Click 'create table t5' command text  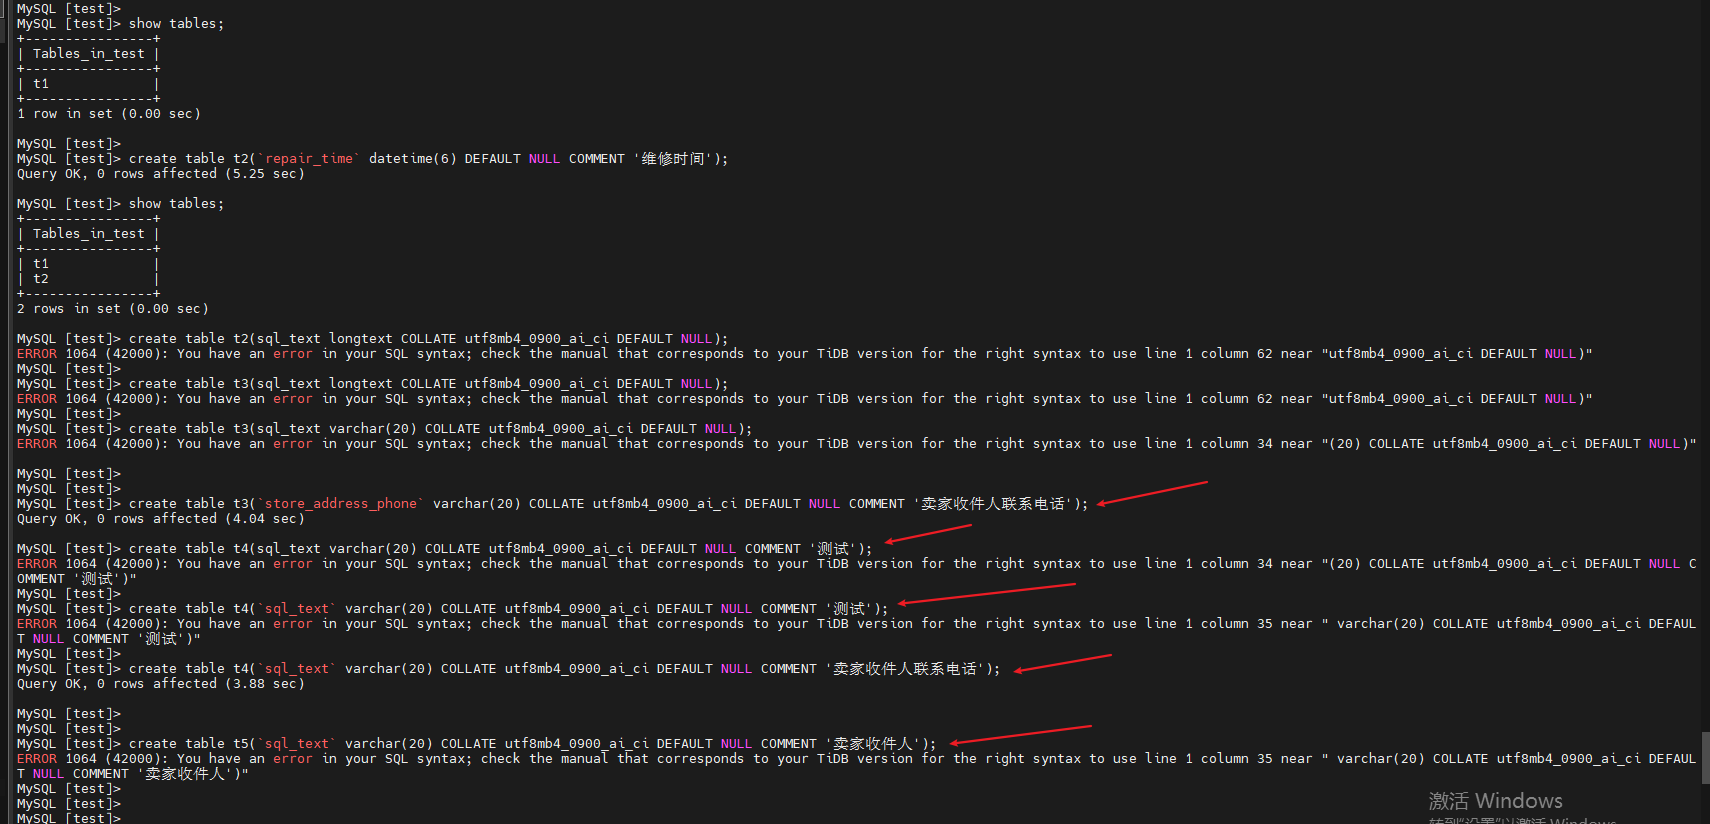click(190, 744)
